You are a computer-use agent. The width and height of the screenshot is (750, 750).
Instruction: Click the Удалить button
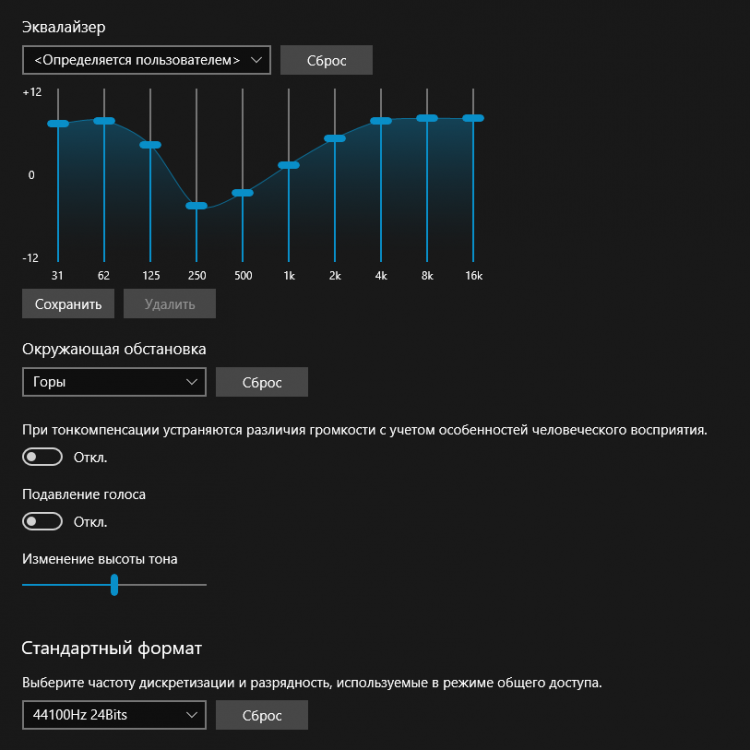click(169, 304)
